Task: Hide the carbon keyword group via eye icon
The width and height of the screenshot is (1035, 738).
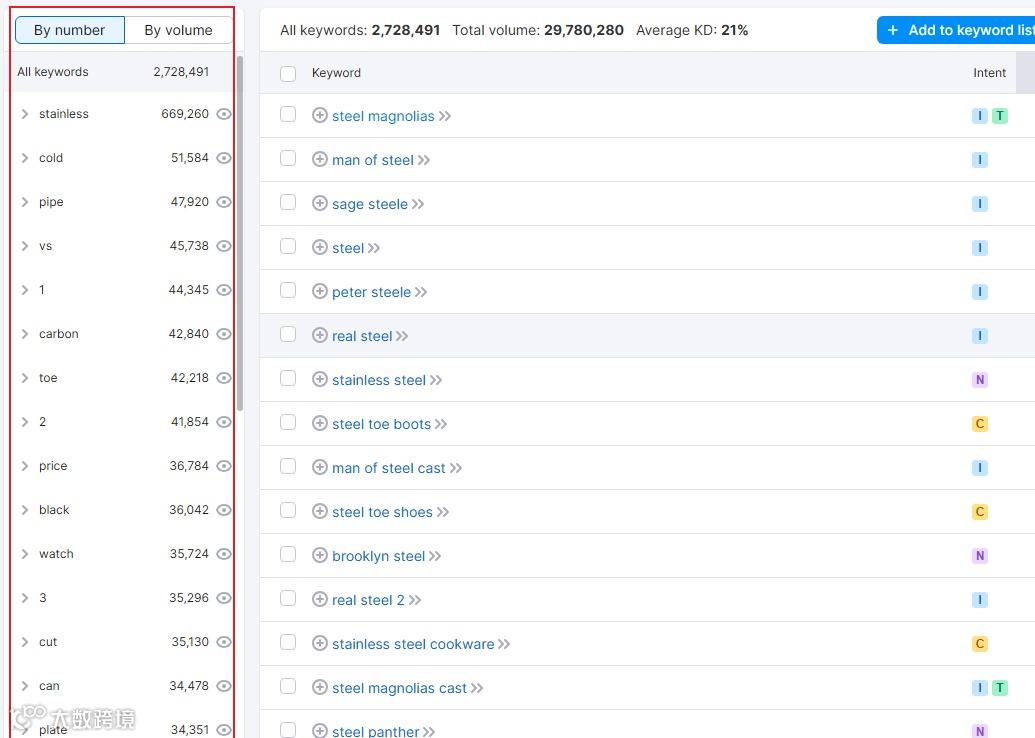Action: pyautogui.click(x=224, y=334)
